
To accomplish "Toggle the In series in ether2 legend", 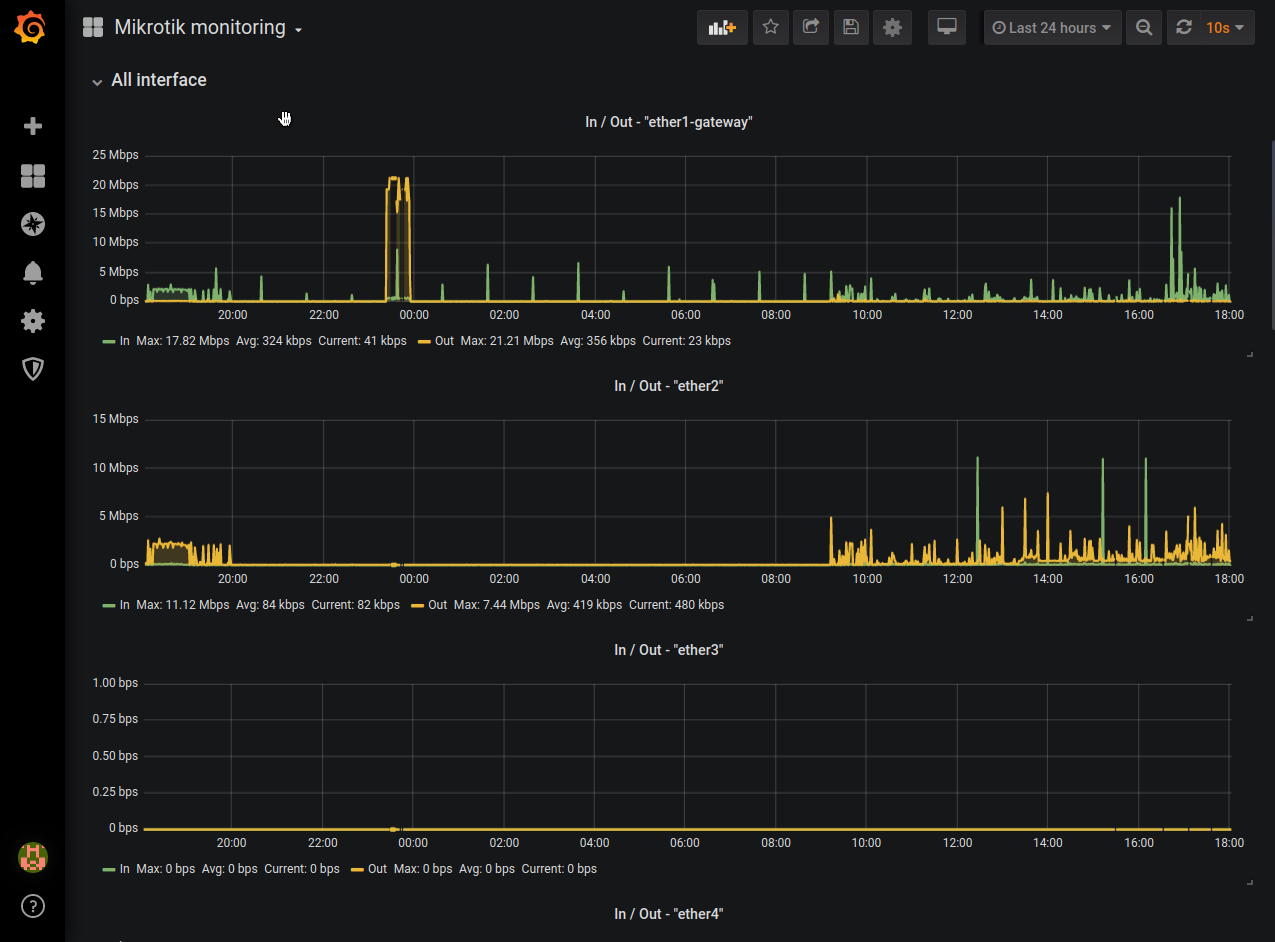I will pyautogui.click(x=125, y=605).
